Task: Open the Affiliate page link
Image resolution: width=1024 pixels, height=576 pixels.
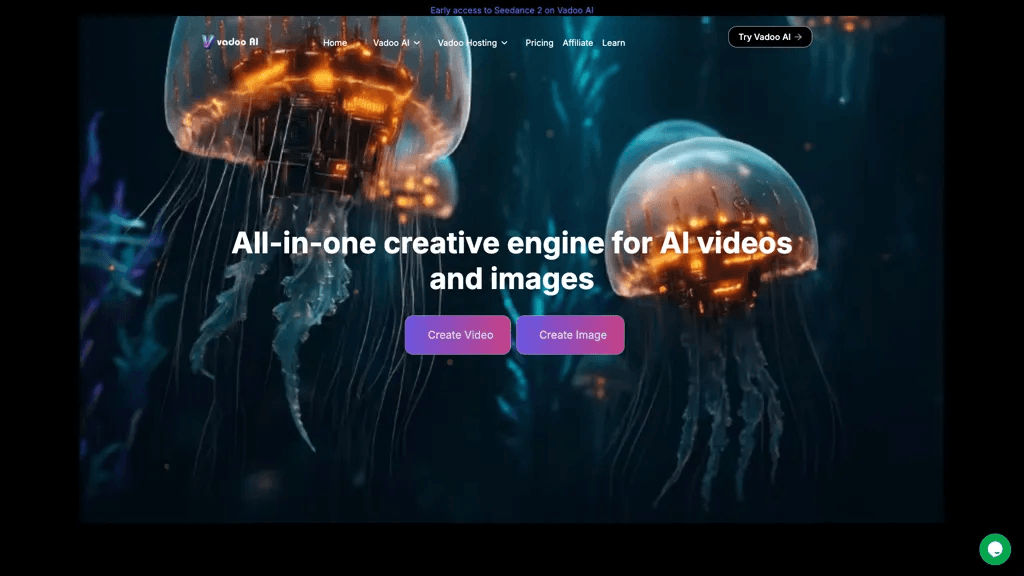Action: point(578,43)
